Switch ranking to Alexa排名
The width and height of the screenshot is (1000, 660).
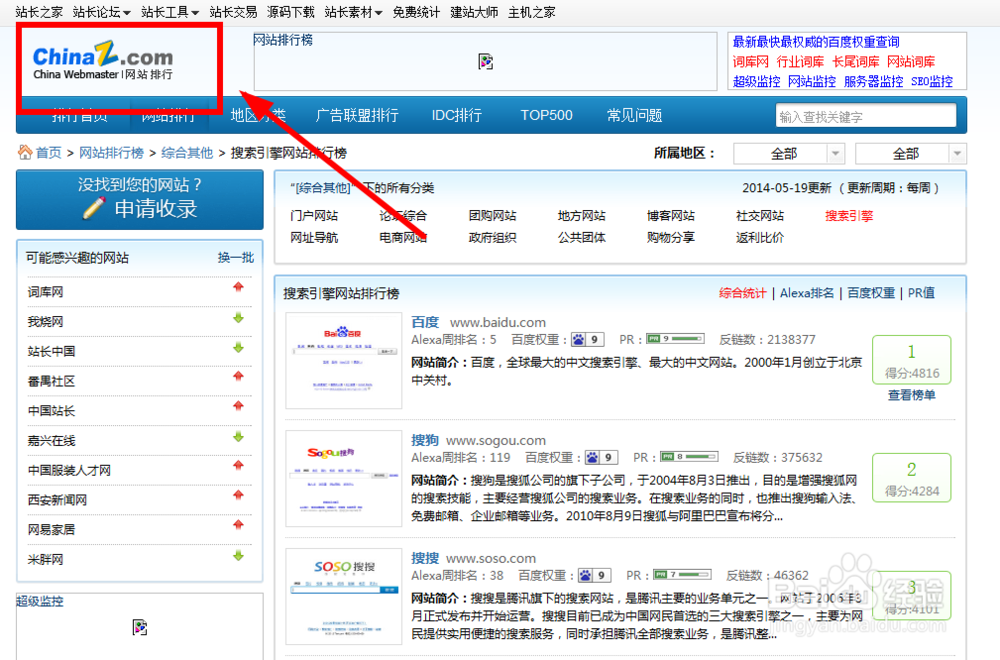pos(807,293)
